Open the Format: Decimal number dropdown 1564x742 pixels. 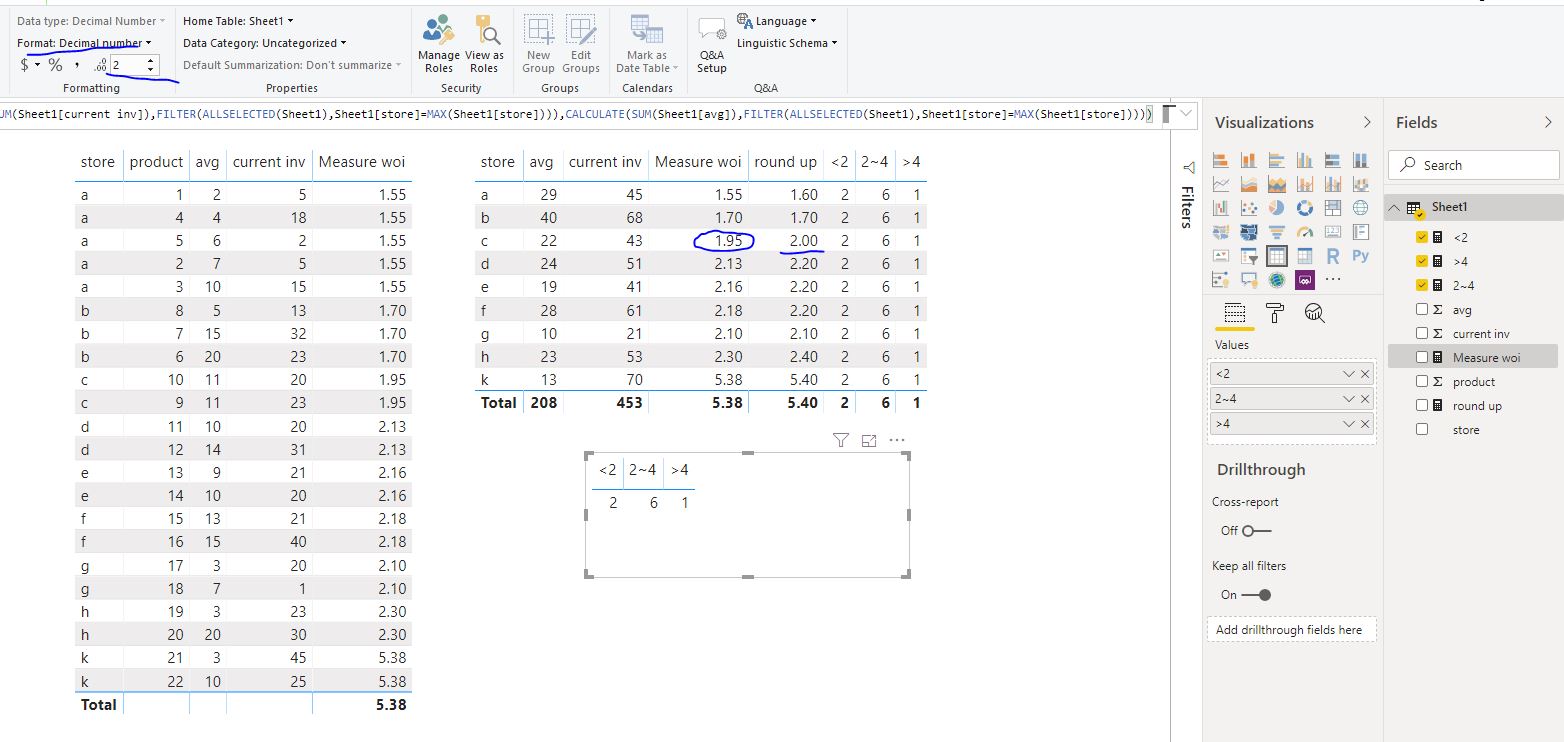point(85,43)
